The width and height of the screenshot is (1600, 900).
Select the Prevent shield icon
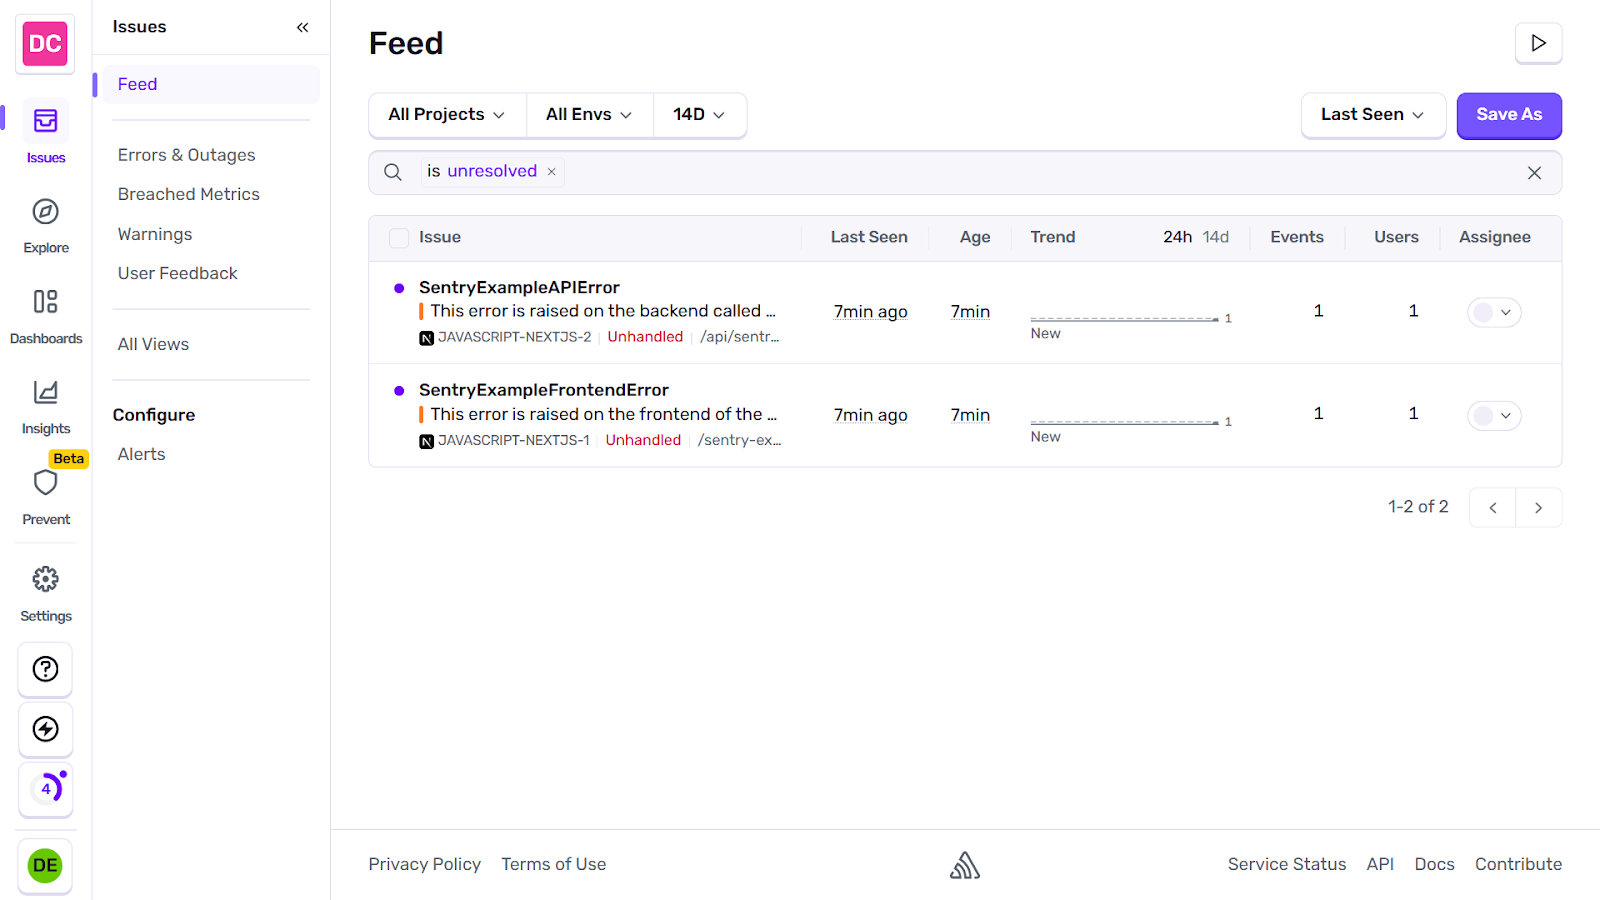pyautogui.click(x=45, y=483)
